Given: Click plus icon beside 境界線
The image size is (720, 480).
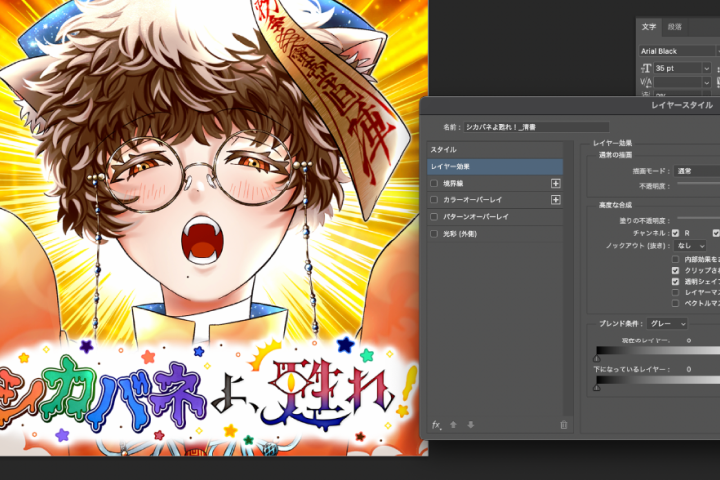Looking at the screenshot, I should pos(556,184).
